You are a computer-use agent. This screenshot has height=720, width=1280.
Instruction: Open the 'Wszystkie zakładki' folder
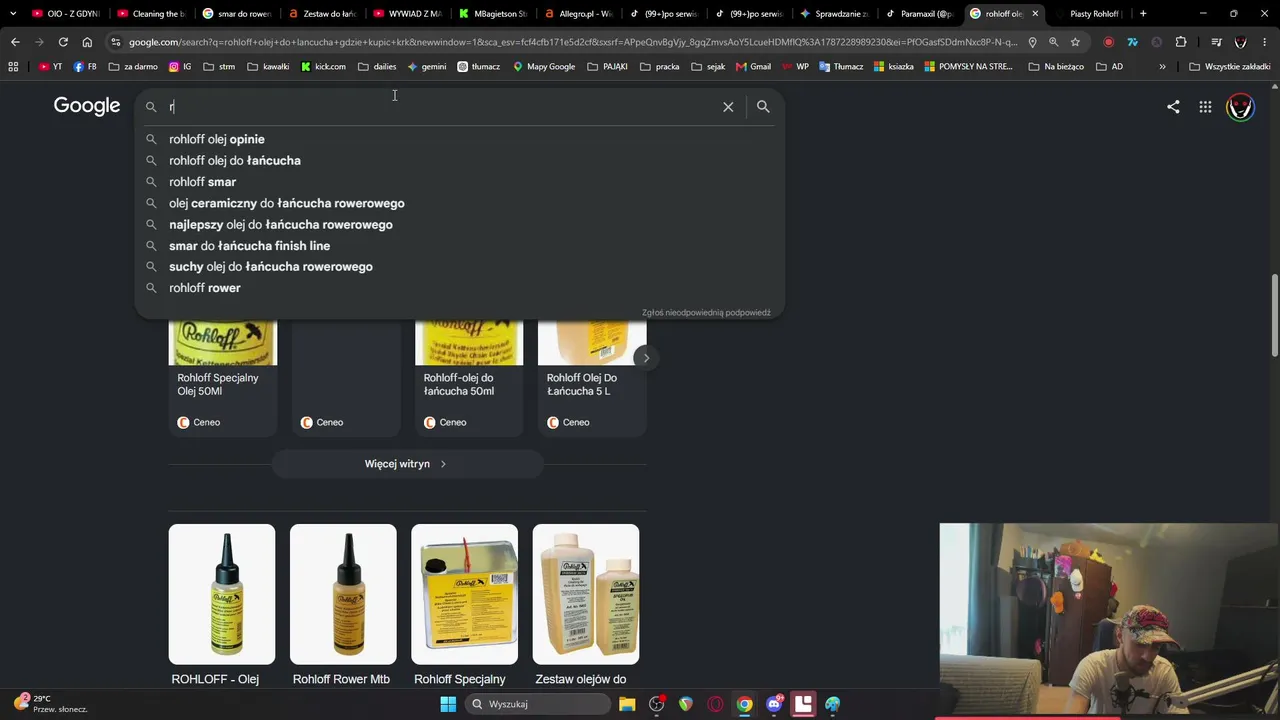click(1229, 66)
